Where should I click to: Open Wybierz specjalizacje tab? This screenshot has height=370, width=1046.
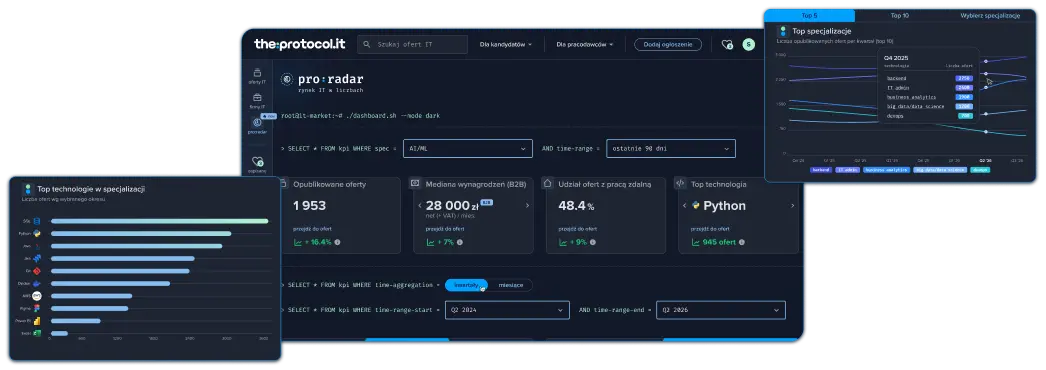click(991, 15)
